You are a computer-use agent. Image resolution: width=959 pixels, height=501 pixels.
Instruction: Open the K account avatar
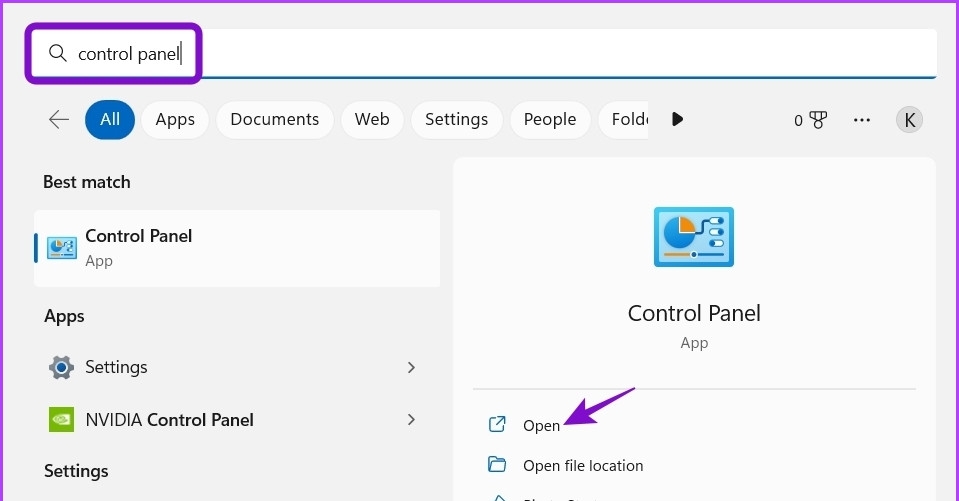pos(909,120)
